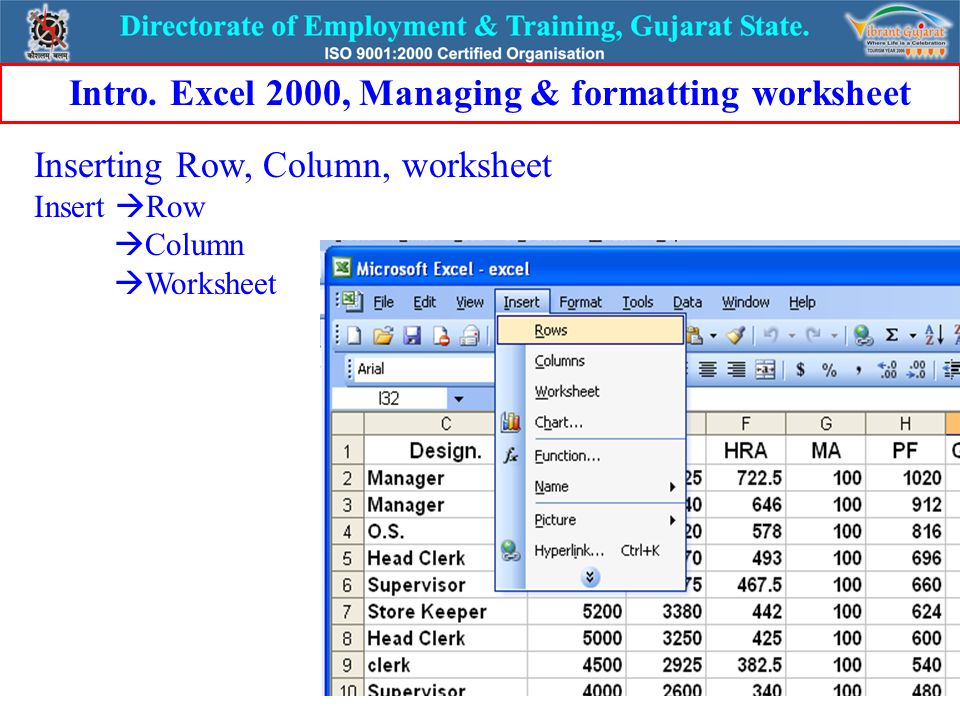
Task: Choose Rows from the Insert menu
Action: pos(590,331)
